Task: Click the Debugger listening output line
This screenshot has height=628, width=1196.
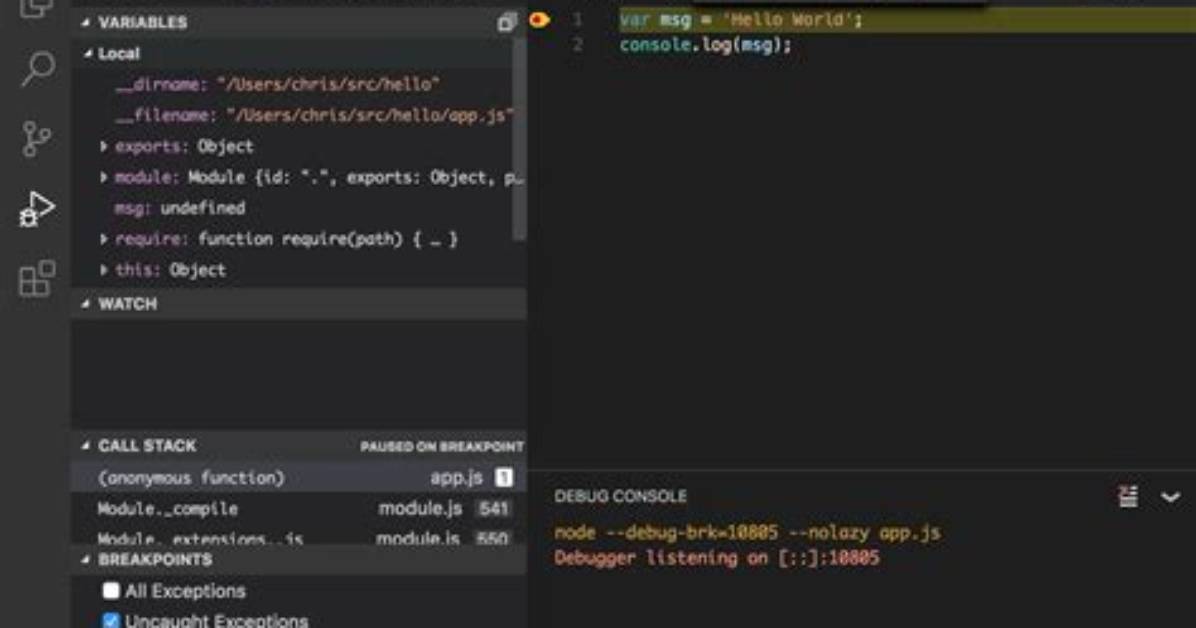Action: pyautogui.click(x=717, y=558)
